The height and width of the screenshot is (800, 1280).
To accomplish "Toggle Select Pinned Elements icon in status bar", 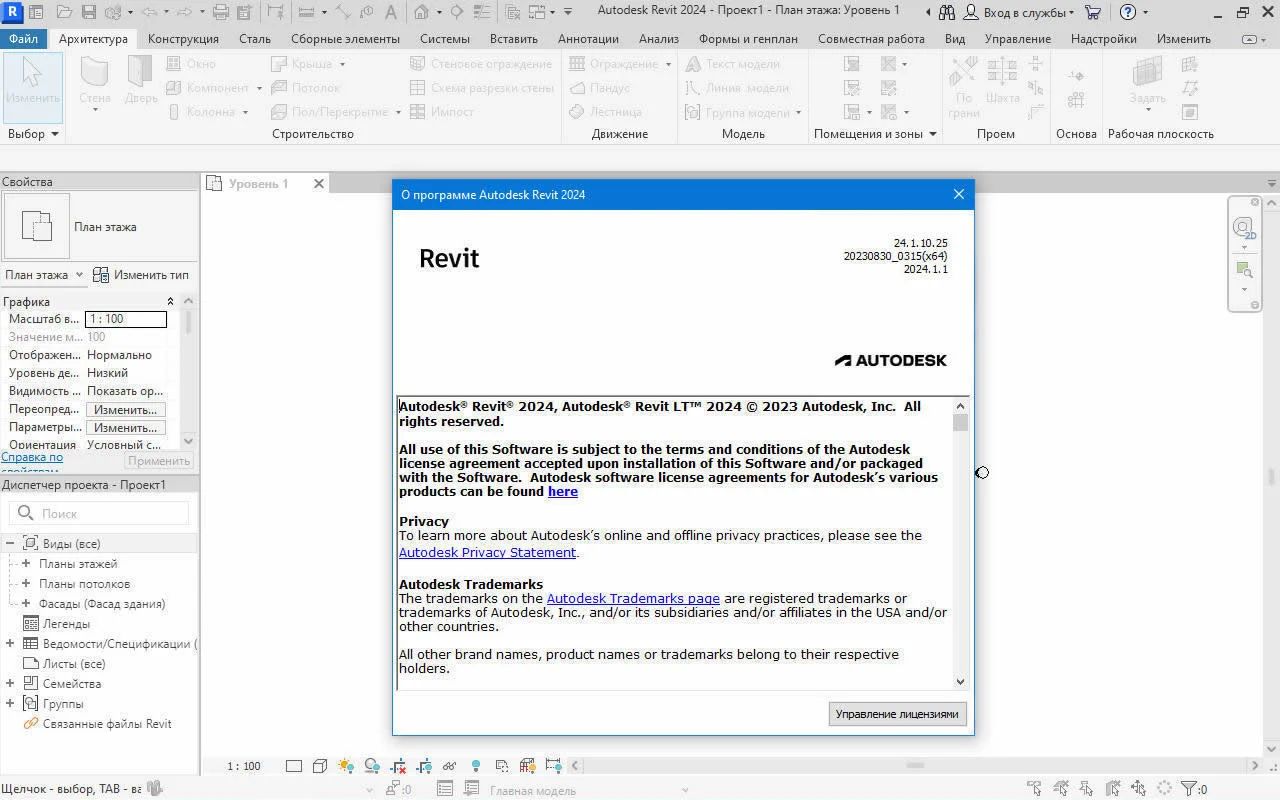I will tap(1086, 789).
